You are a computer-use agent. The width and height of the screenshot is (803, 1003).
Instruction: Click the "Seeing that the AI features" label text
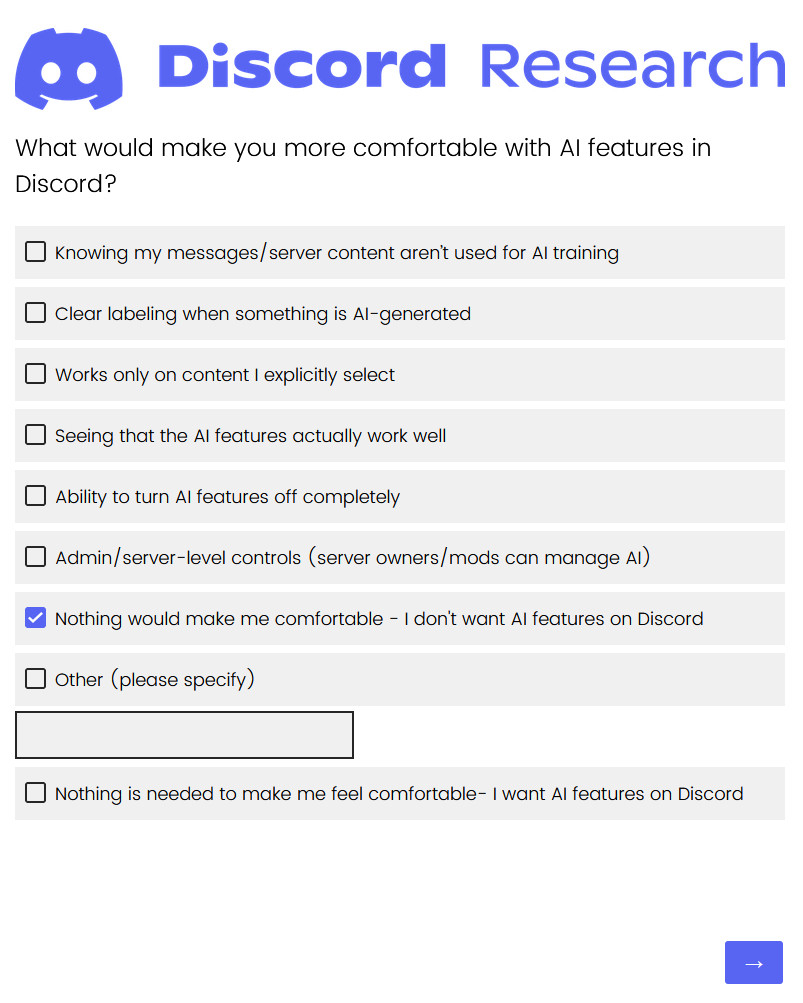pos(250,436)
